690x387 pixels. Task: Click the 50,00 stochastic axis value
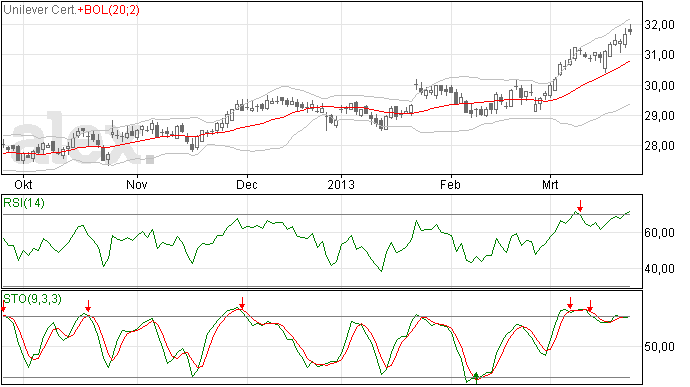point(659,347)
